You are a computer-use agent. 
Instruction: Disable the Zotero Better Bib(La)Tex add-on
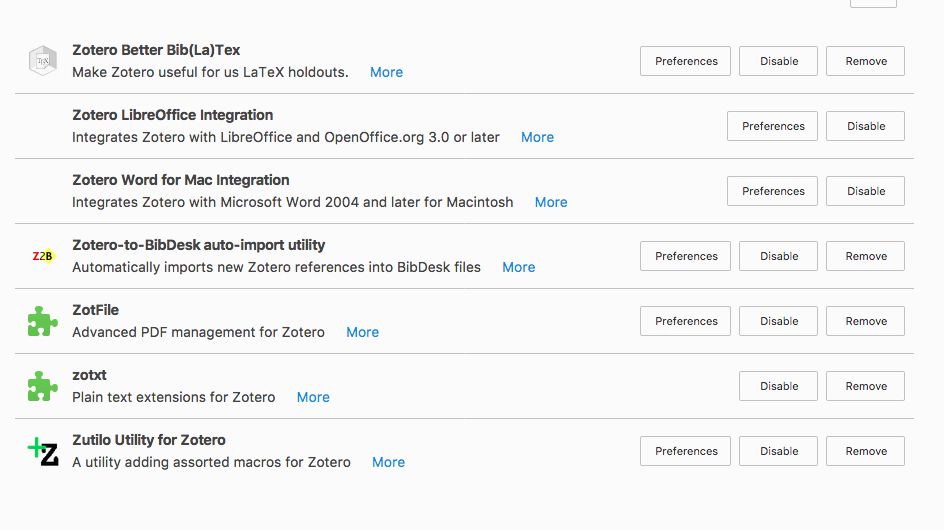pos(778,61)
